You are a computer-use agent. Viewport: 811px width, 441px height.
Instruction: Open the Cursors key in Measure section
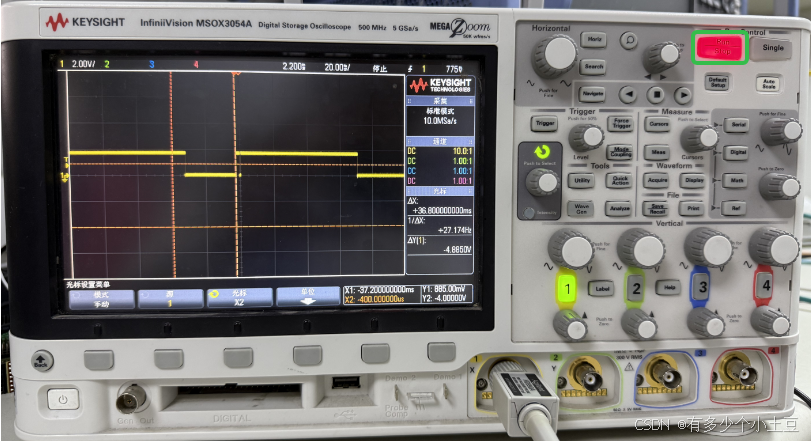[x=658, y=124]
